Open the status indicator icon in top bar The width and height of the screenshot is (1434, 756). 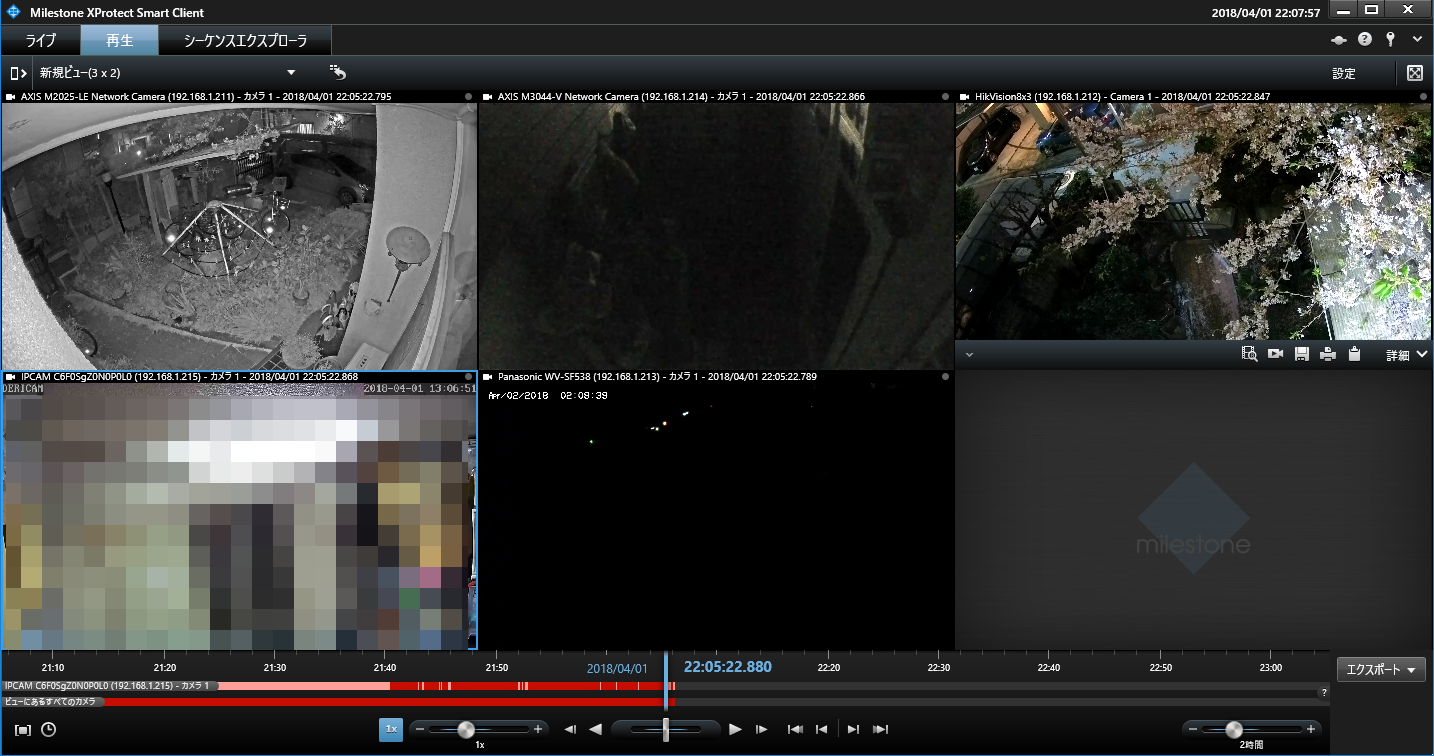coord(1339,40)
